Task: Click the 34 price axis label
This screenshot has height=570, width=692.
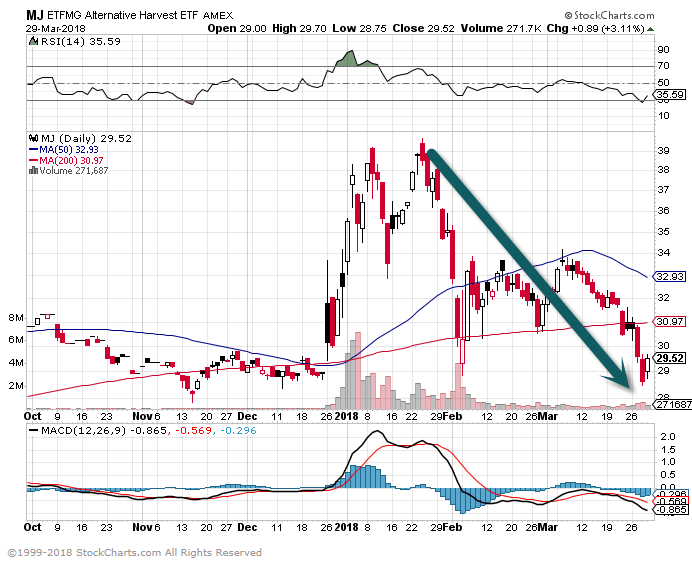Action: tap(663, 253)
